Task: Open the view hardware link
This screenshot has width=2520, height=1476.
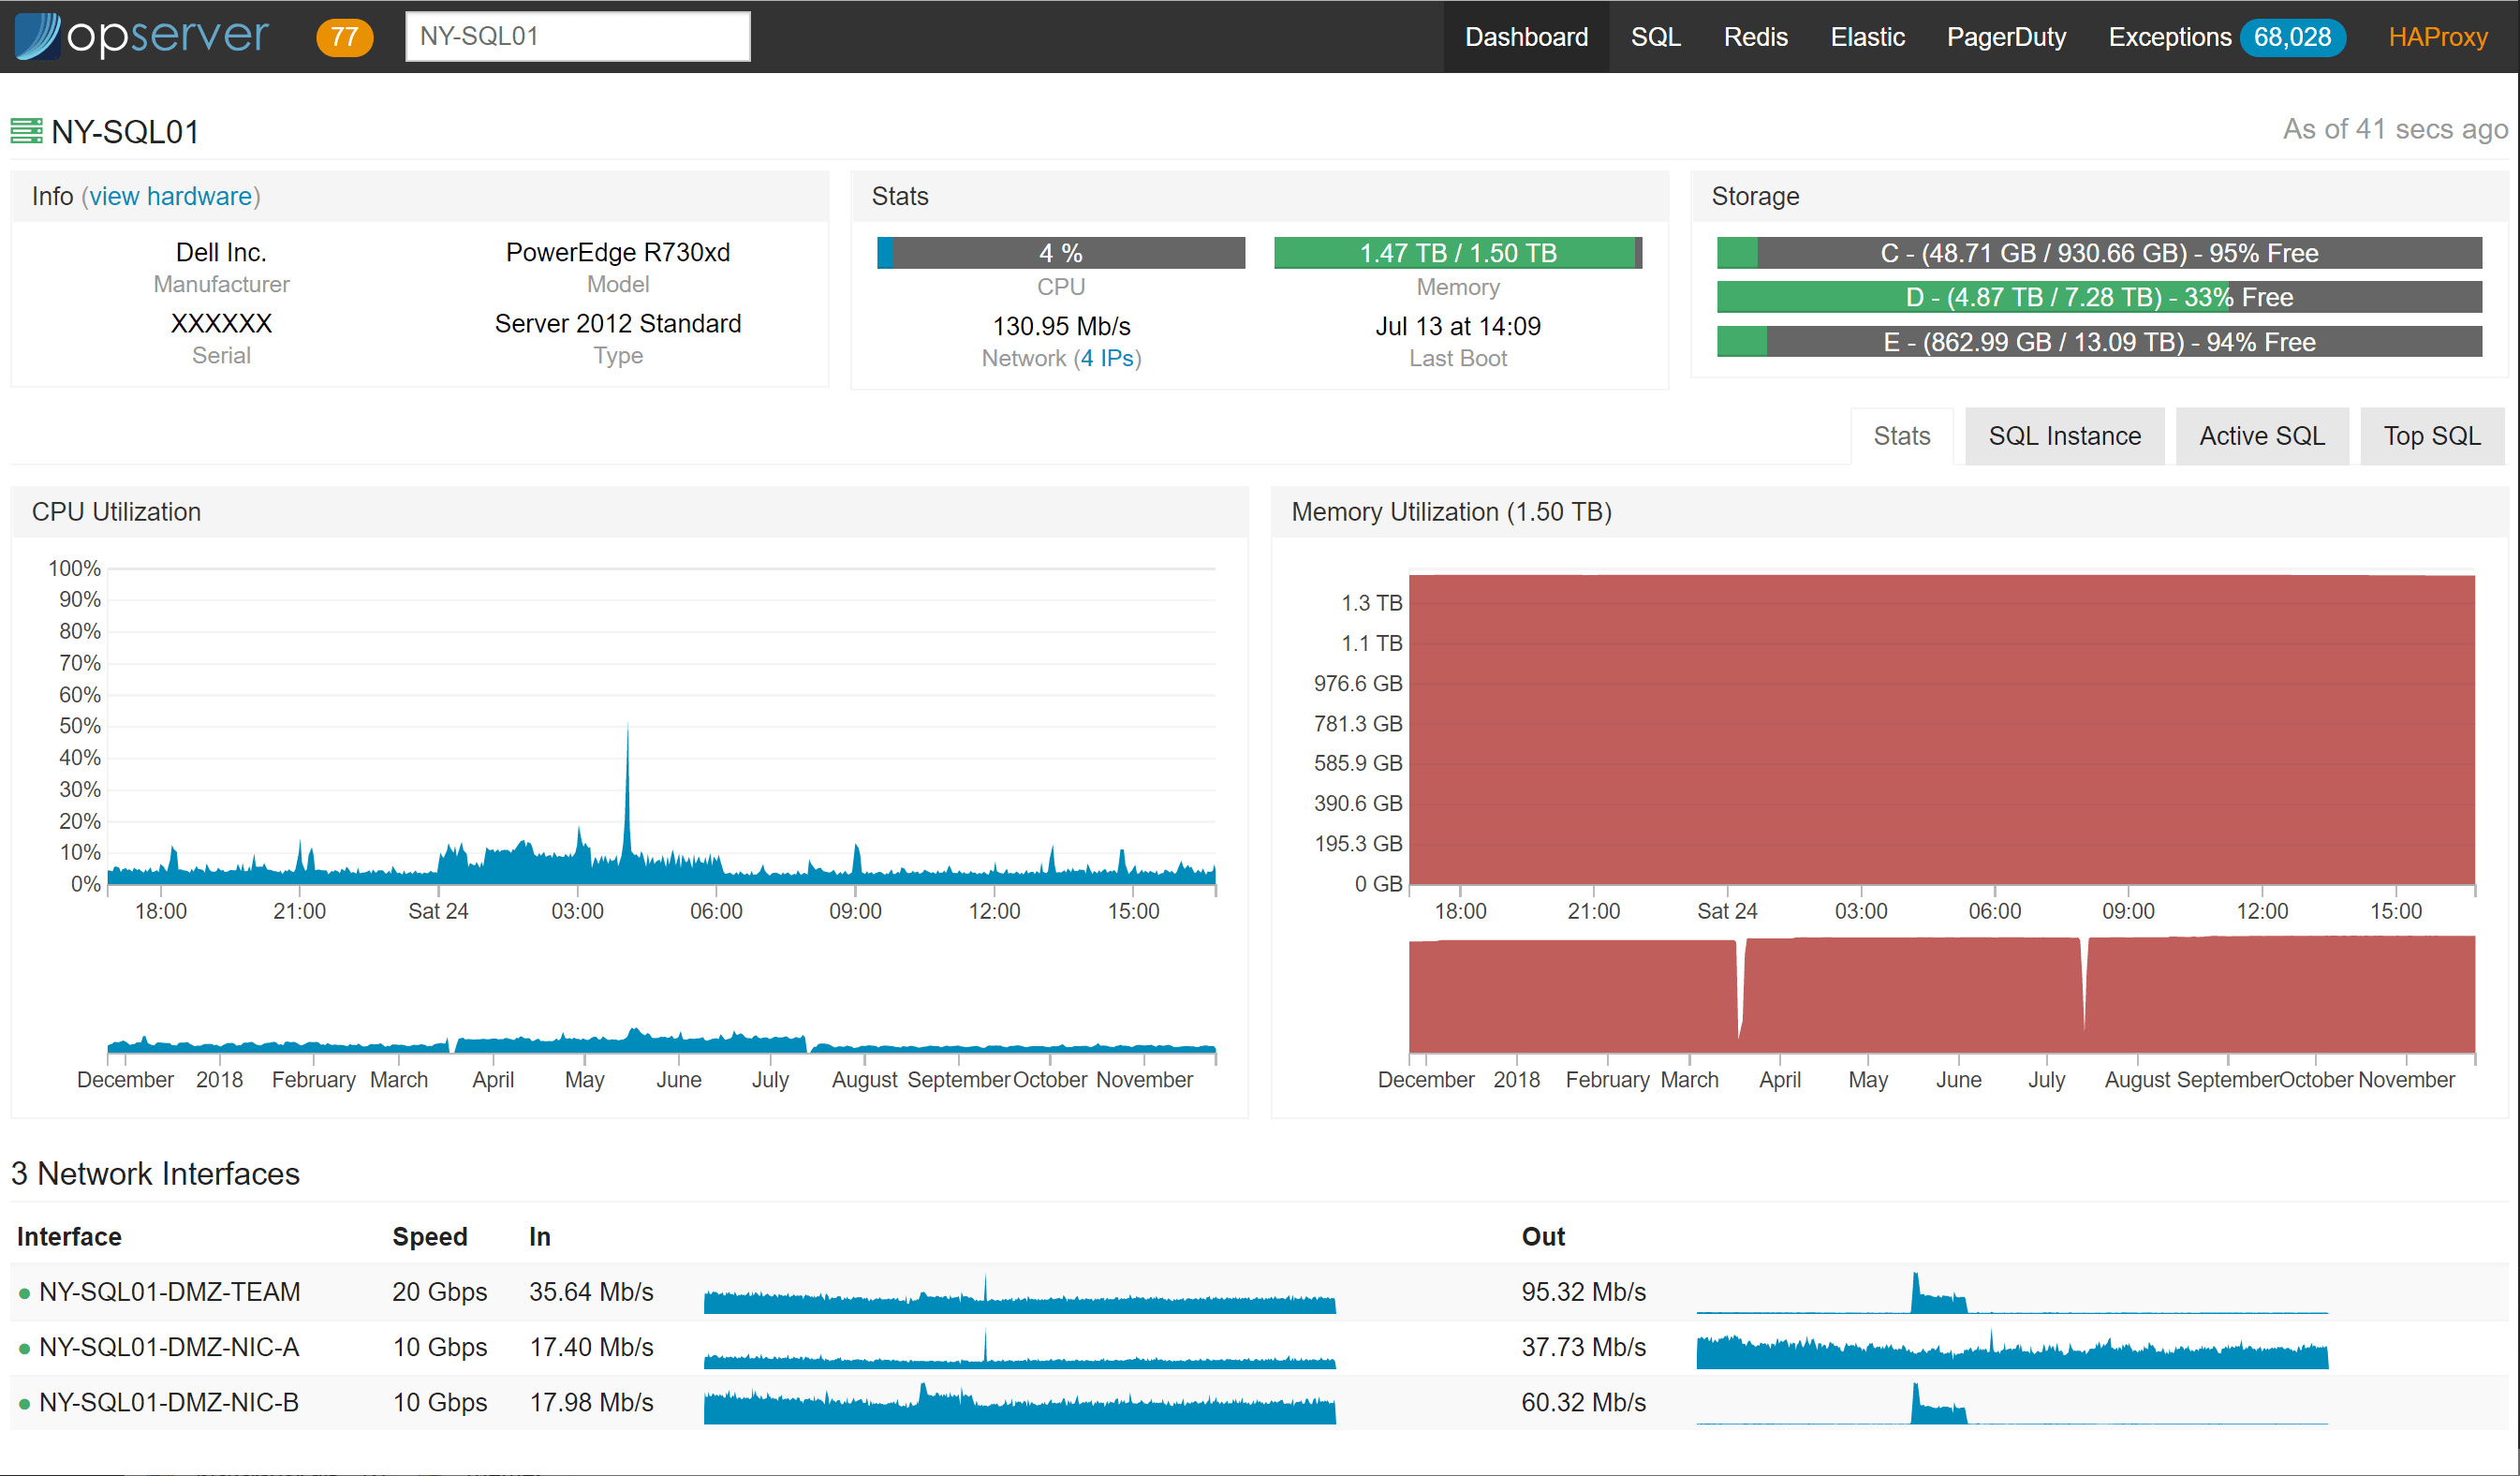Action: (x=170, y=196)
